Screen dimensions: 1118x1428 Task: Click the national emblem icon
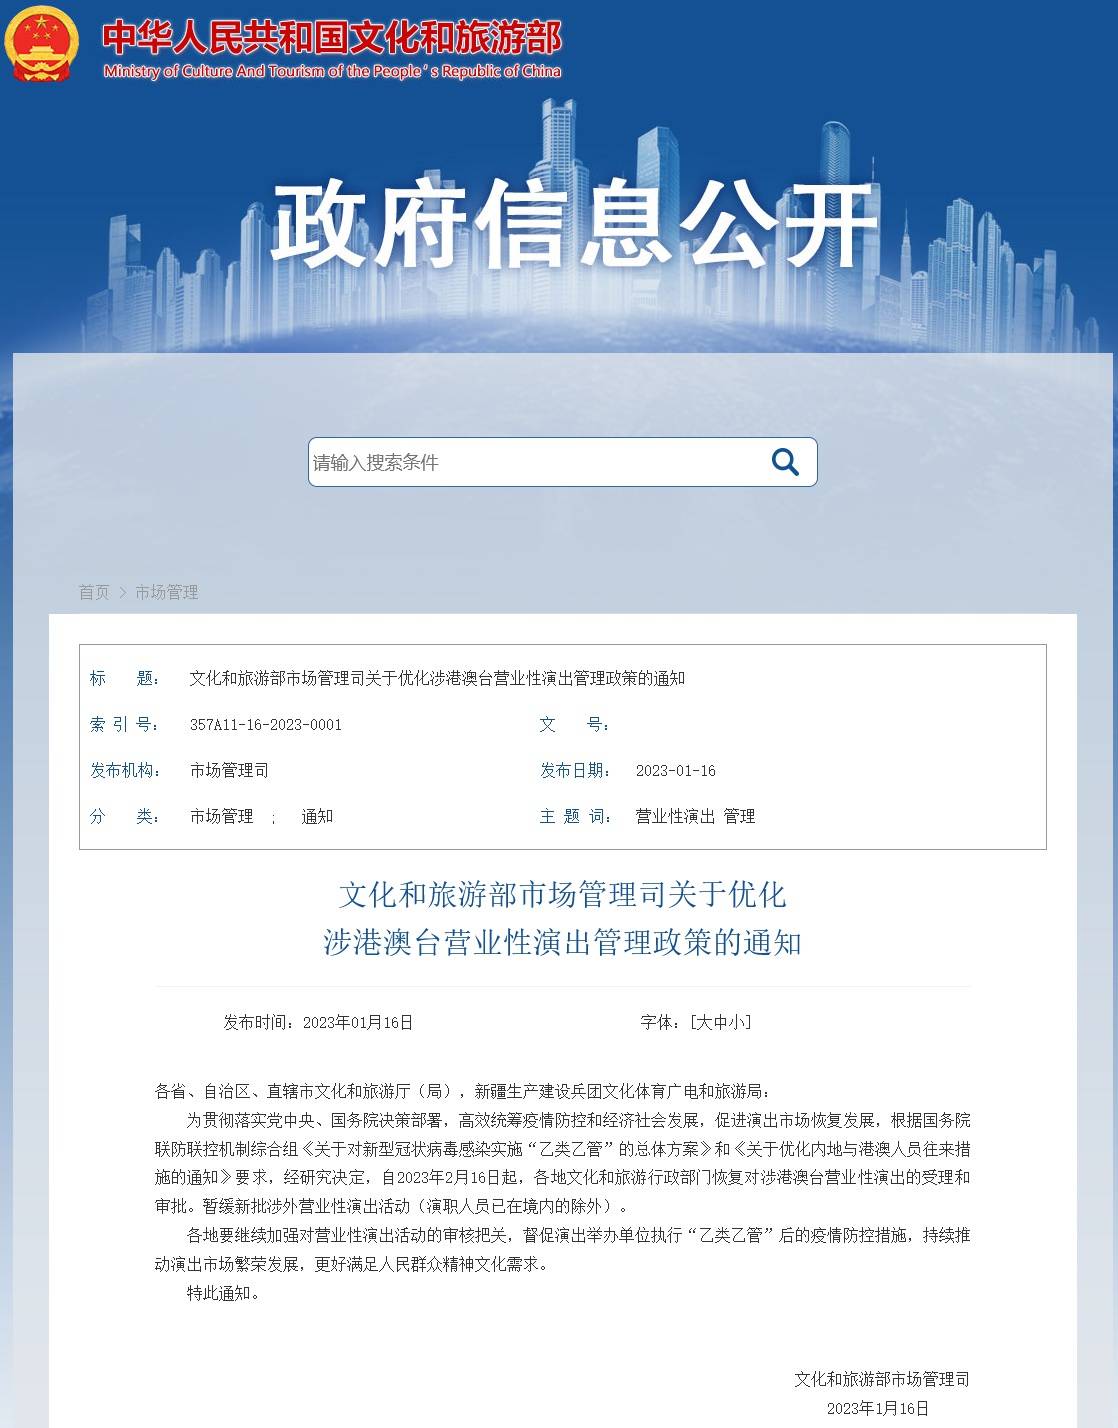[41, 44]
